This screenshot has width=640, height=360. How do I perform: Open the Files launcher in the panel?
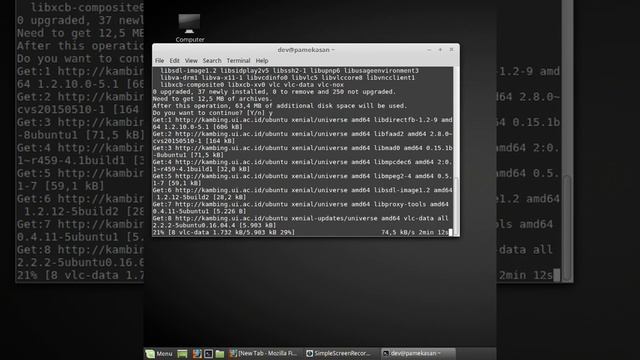220,353
